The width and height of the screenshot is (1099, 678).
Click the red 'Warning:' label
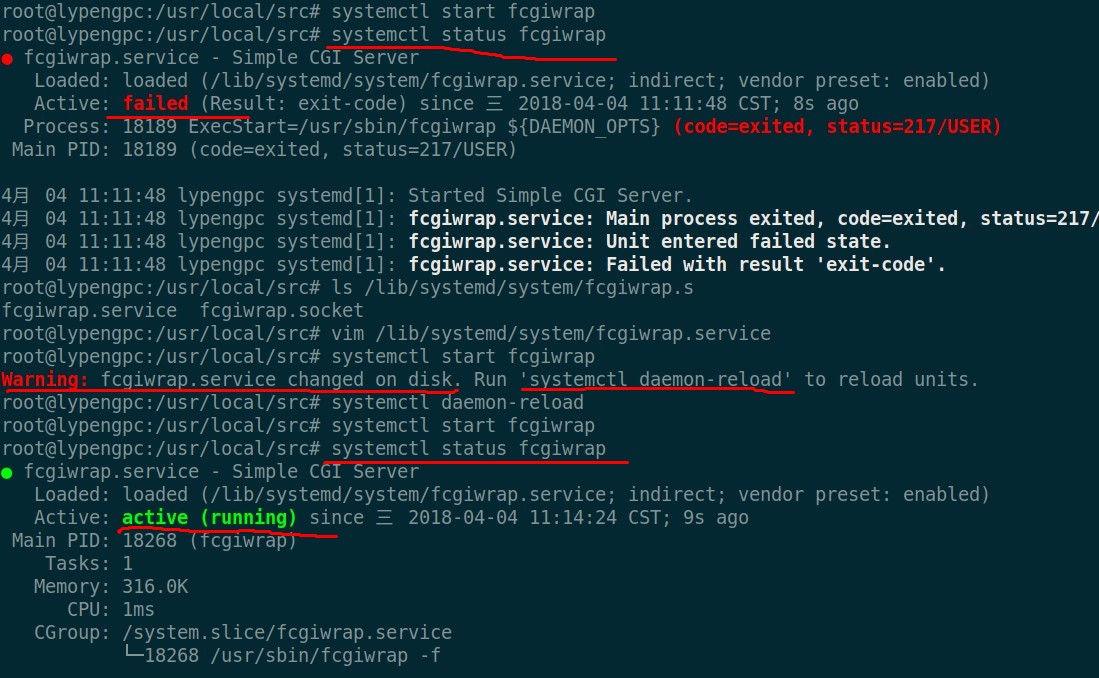[45, 380]
